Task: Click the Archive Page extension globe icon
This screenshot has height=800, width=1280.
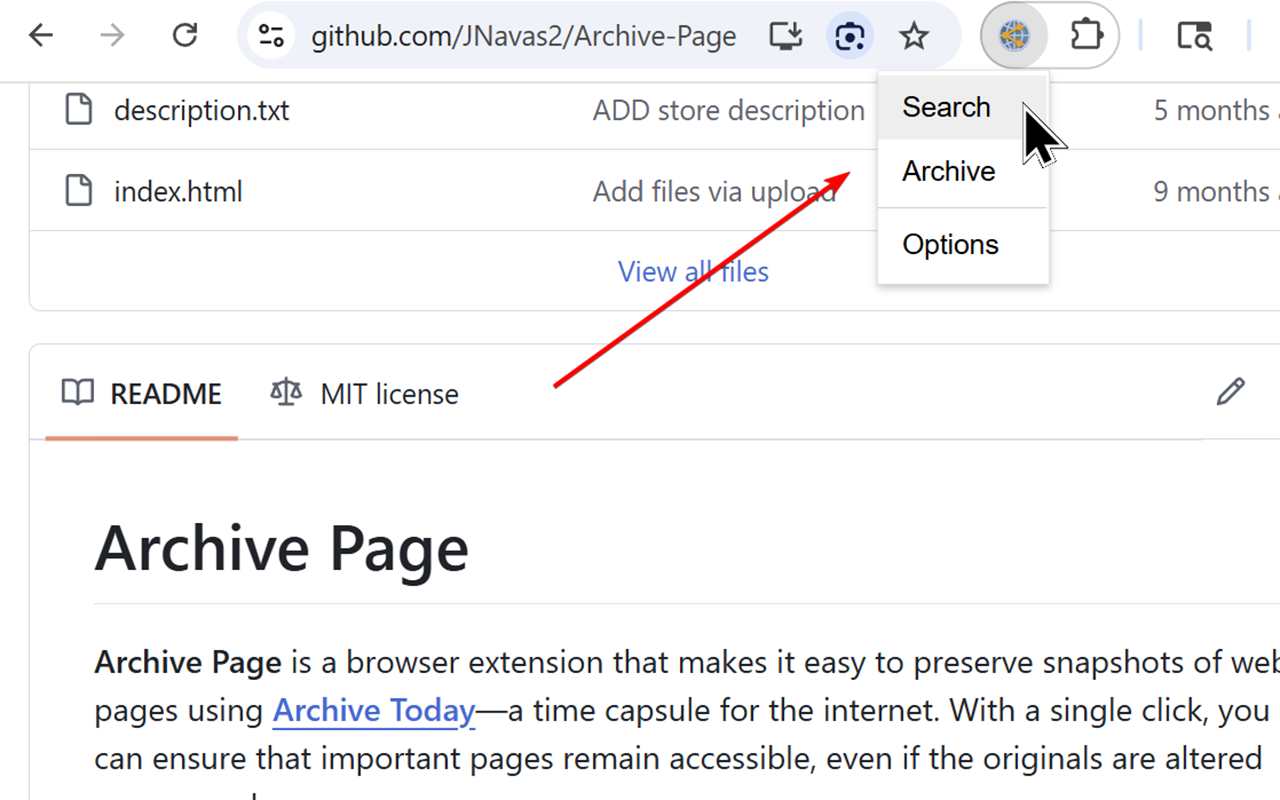Action: pyautogui.click(x=1014, y=37)
